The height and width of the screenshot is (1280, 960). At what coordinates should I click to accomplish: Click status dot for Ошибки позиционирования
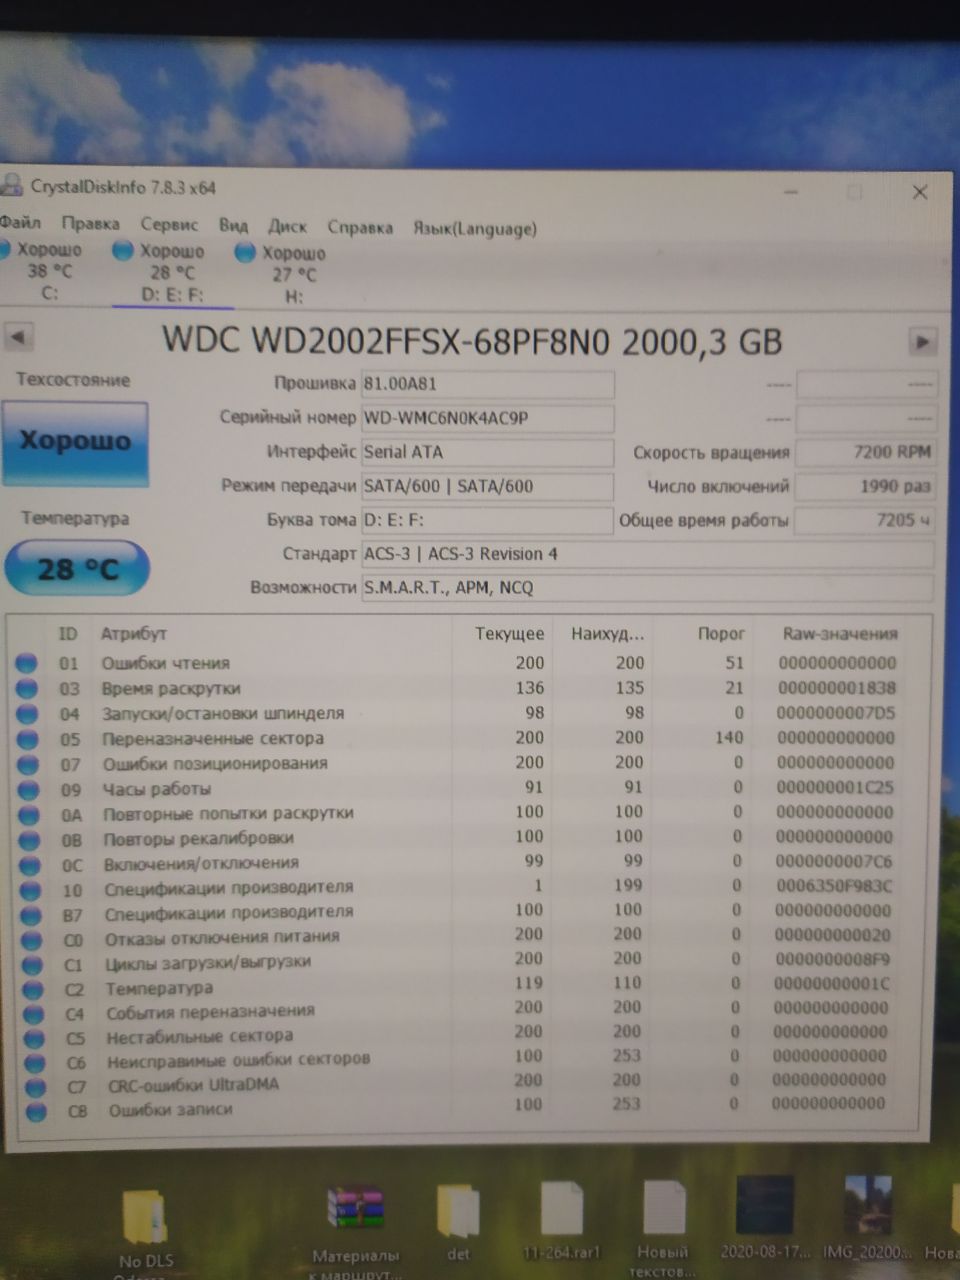point(28,765)
